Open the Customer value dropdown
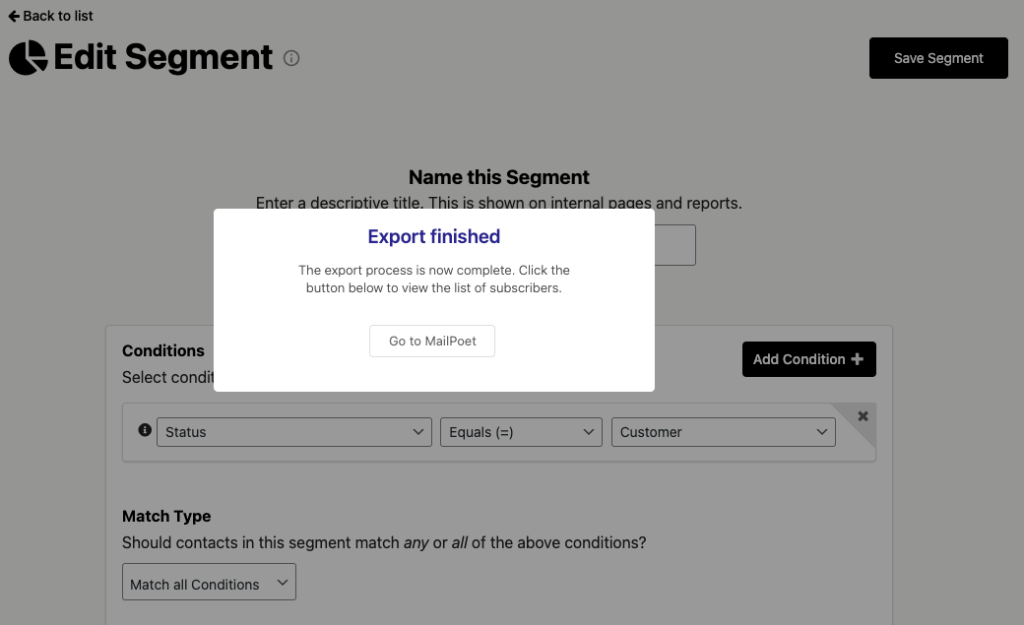This screenshot has height=625, width=1024. tap(723, 432)
